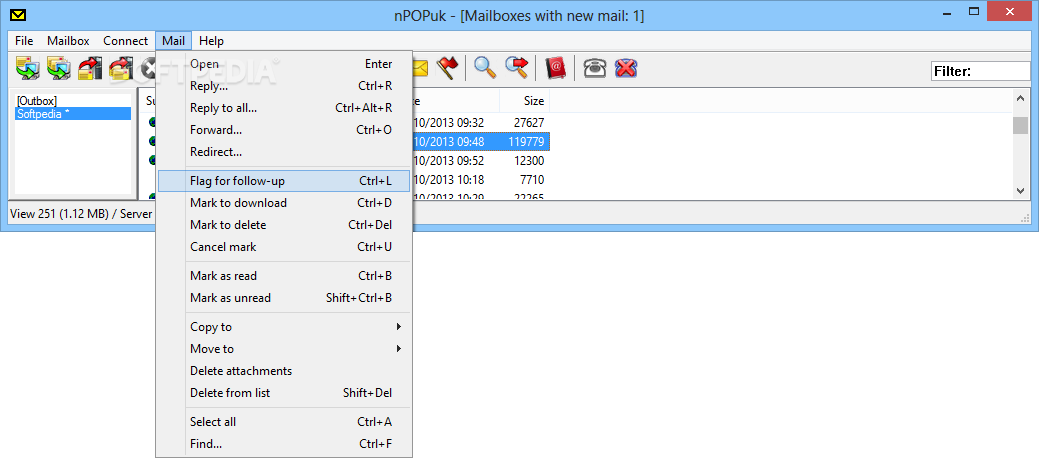Choose Cancel mark
1039x458 pixels.
(x=284, y=247)
